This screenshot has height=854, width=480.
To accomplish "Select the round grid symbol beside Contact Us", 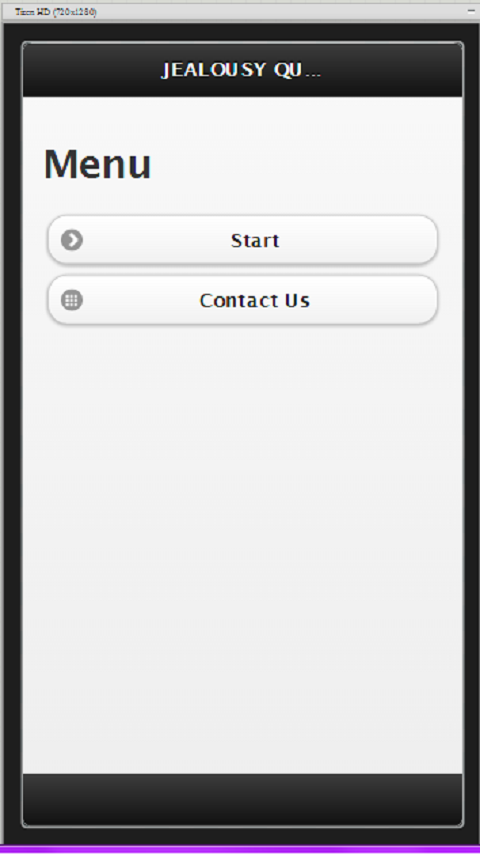I will (72, 300).
